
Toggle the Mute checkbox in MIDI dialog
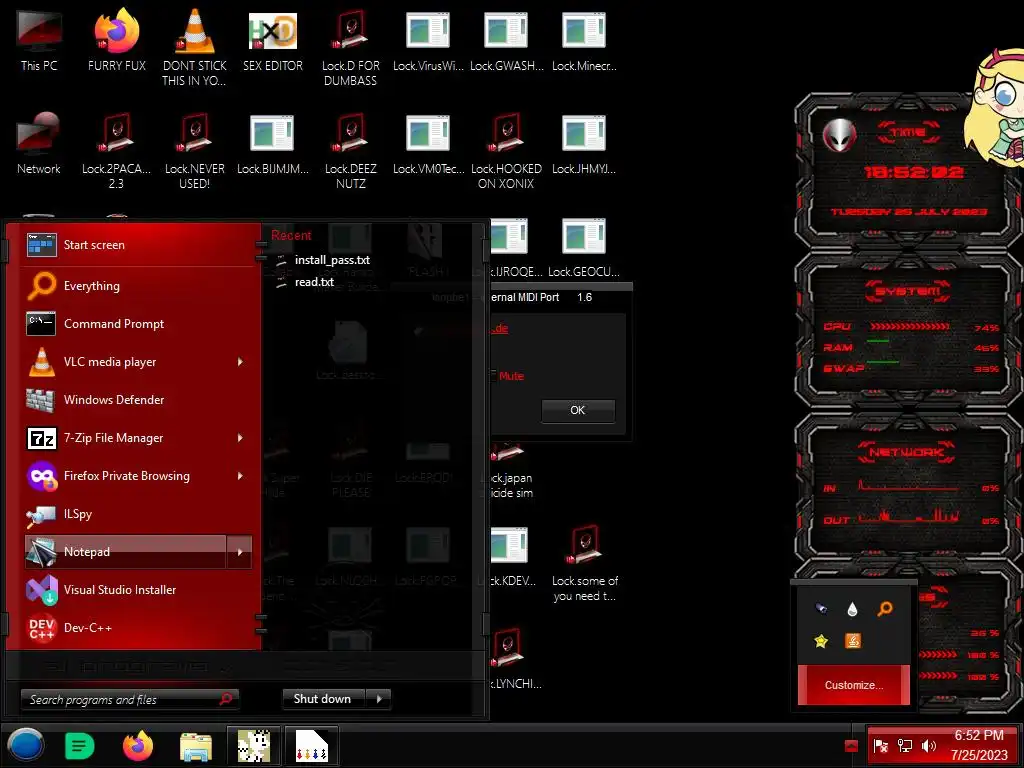[x=494, y=376]
